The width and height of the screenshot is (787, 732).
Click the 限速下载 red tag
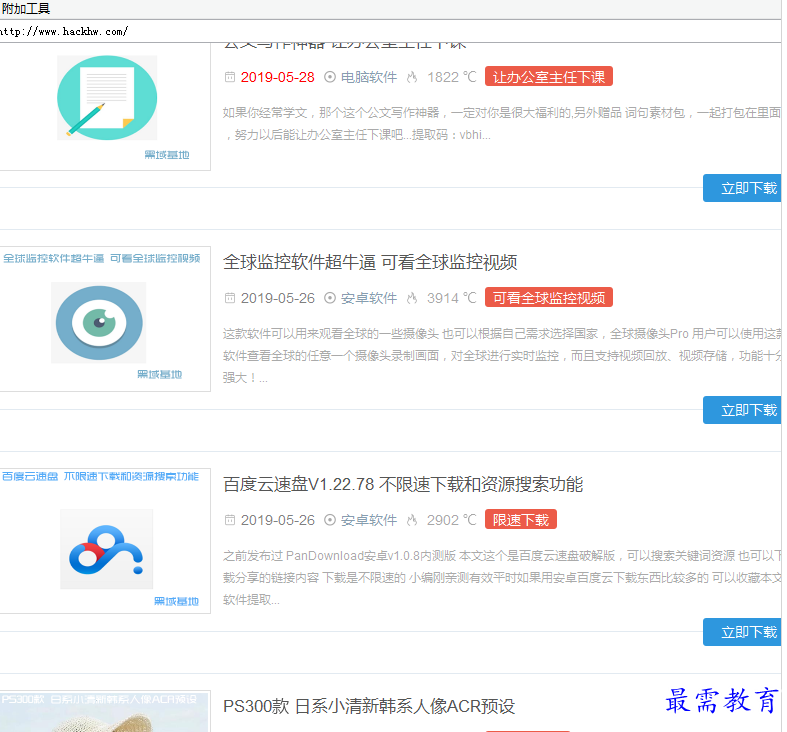click(521, 520)
